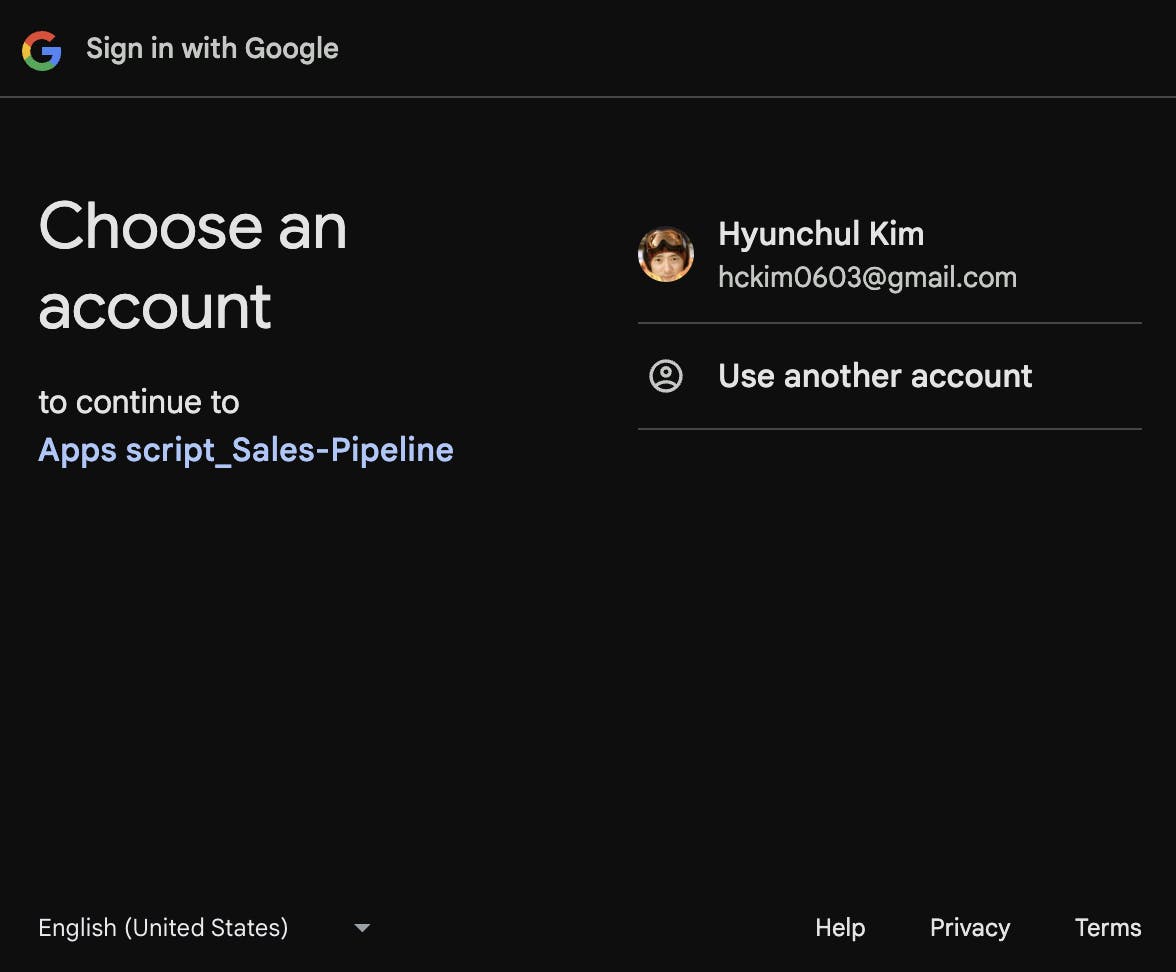
Task: Click the "to continue to" text
Action: pos(139,402)
